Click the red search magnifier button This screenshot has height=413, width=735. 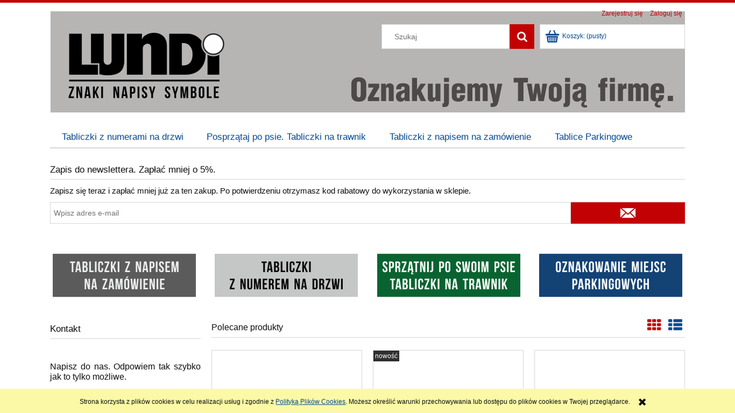[522, 37]
